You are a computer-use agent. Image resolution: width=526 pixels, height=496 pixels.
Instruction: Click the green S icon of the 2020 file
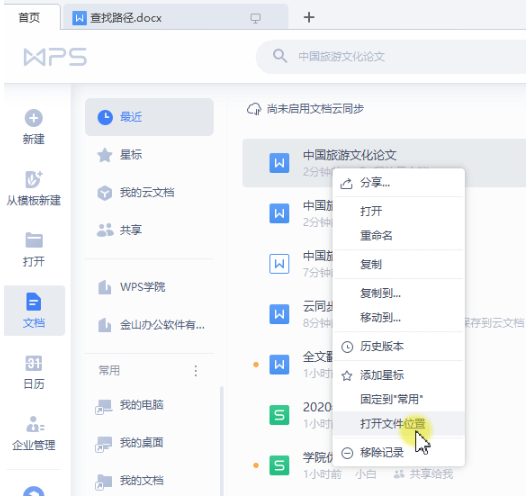[x=279, y=415]
